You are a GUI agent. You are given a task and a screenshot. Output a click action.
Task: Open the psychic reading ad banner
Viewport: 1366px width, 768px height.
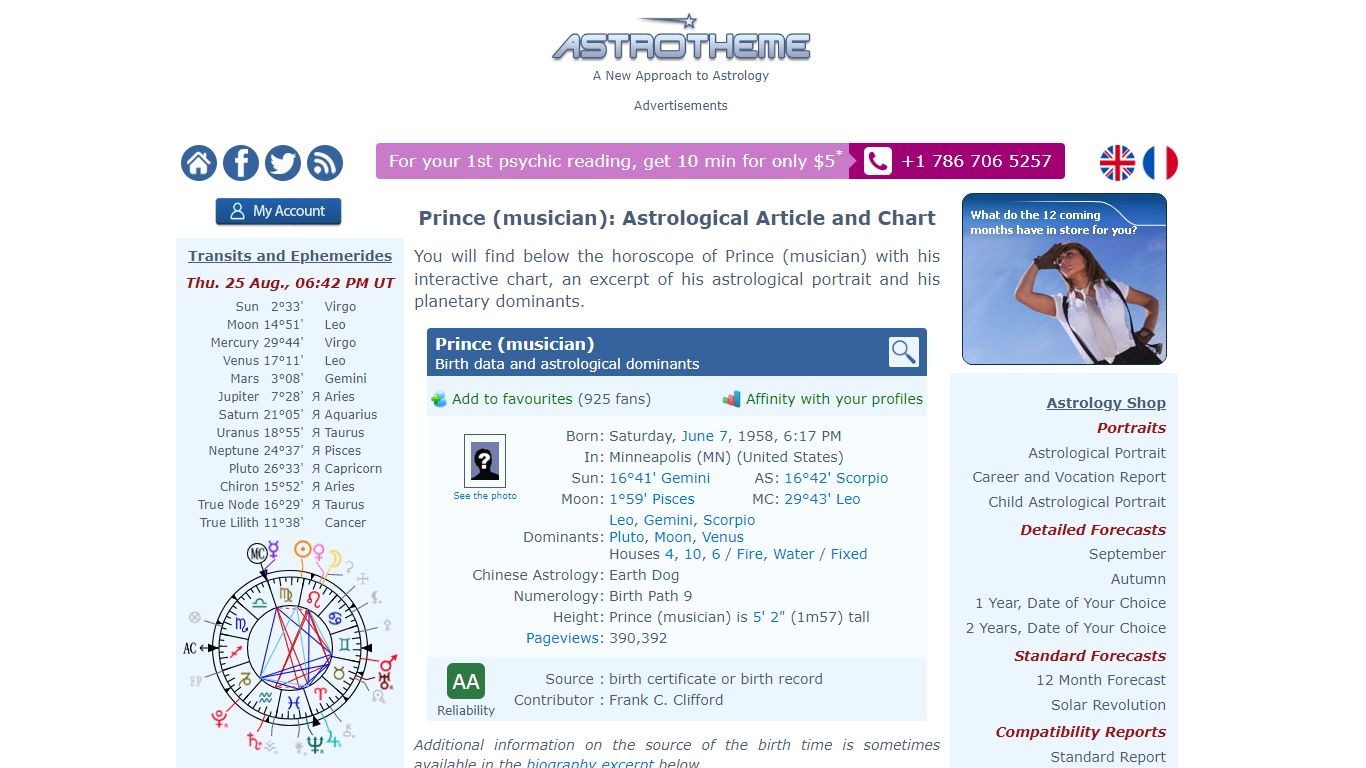[x=720, y=161]
